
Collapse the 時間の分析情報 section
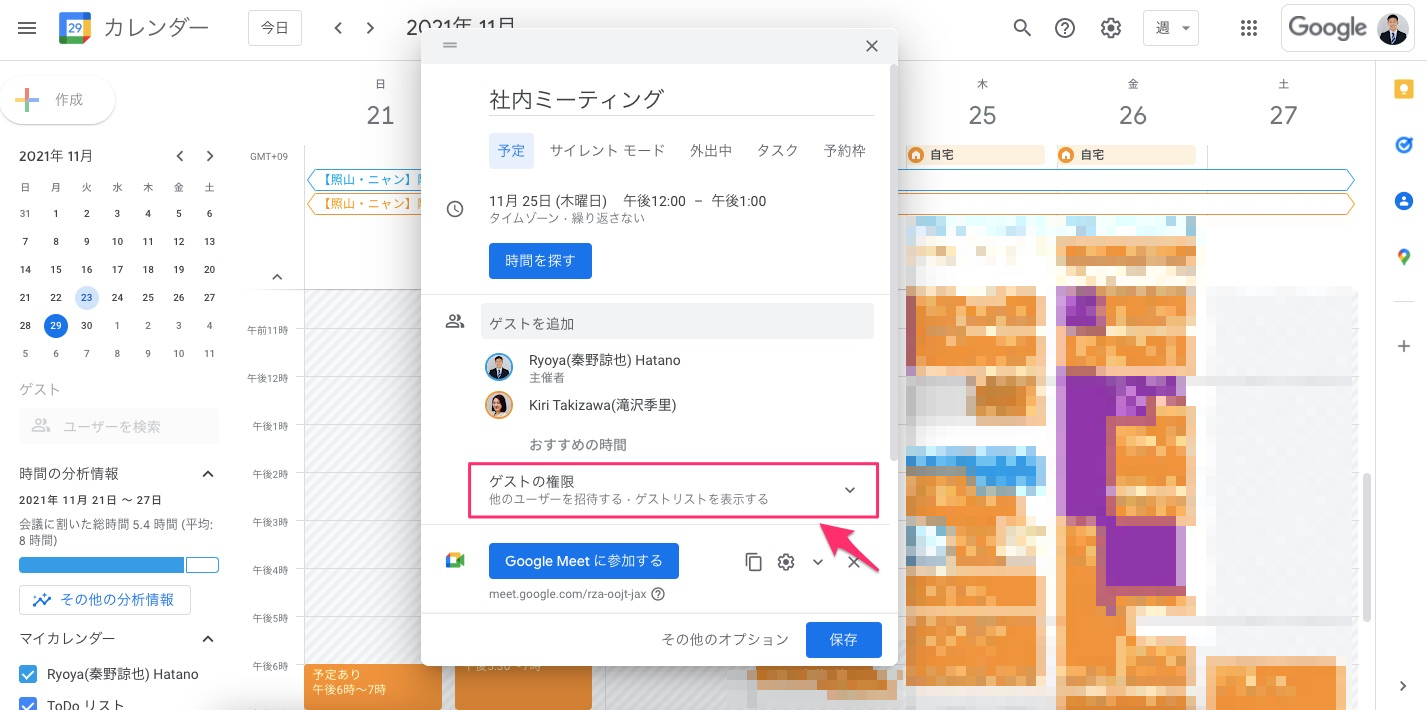(208, 474)
